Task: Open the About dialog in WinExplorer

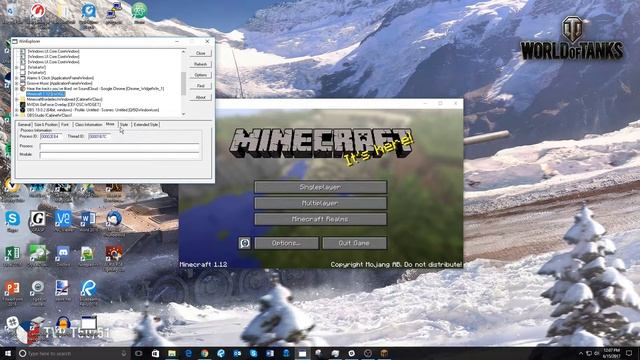Action: (200, 97)
